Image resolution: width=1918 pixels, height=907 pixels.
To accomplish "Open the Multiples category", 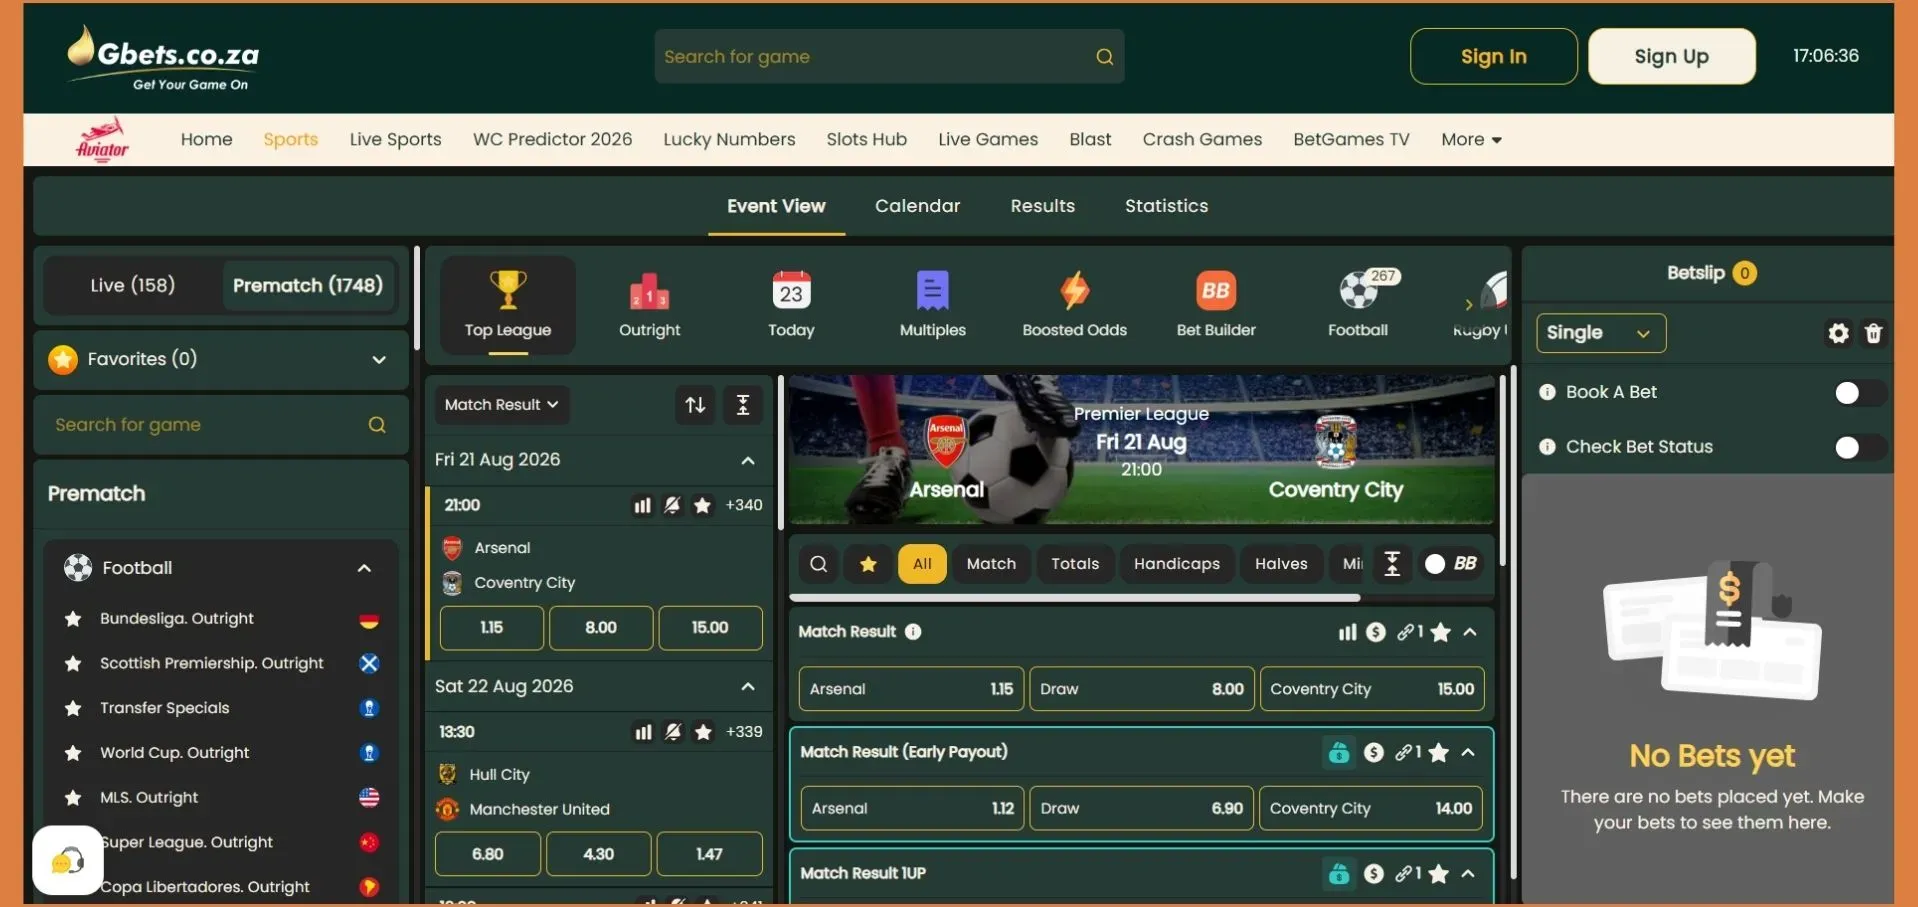I will click(x=932, y=305).
